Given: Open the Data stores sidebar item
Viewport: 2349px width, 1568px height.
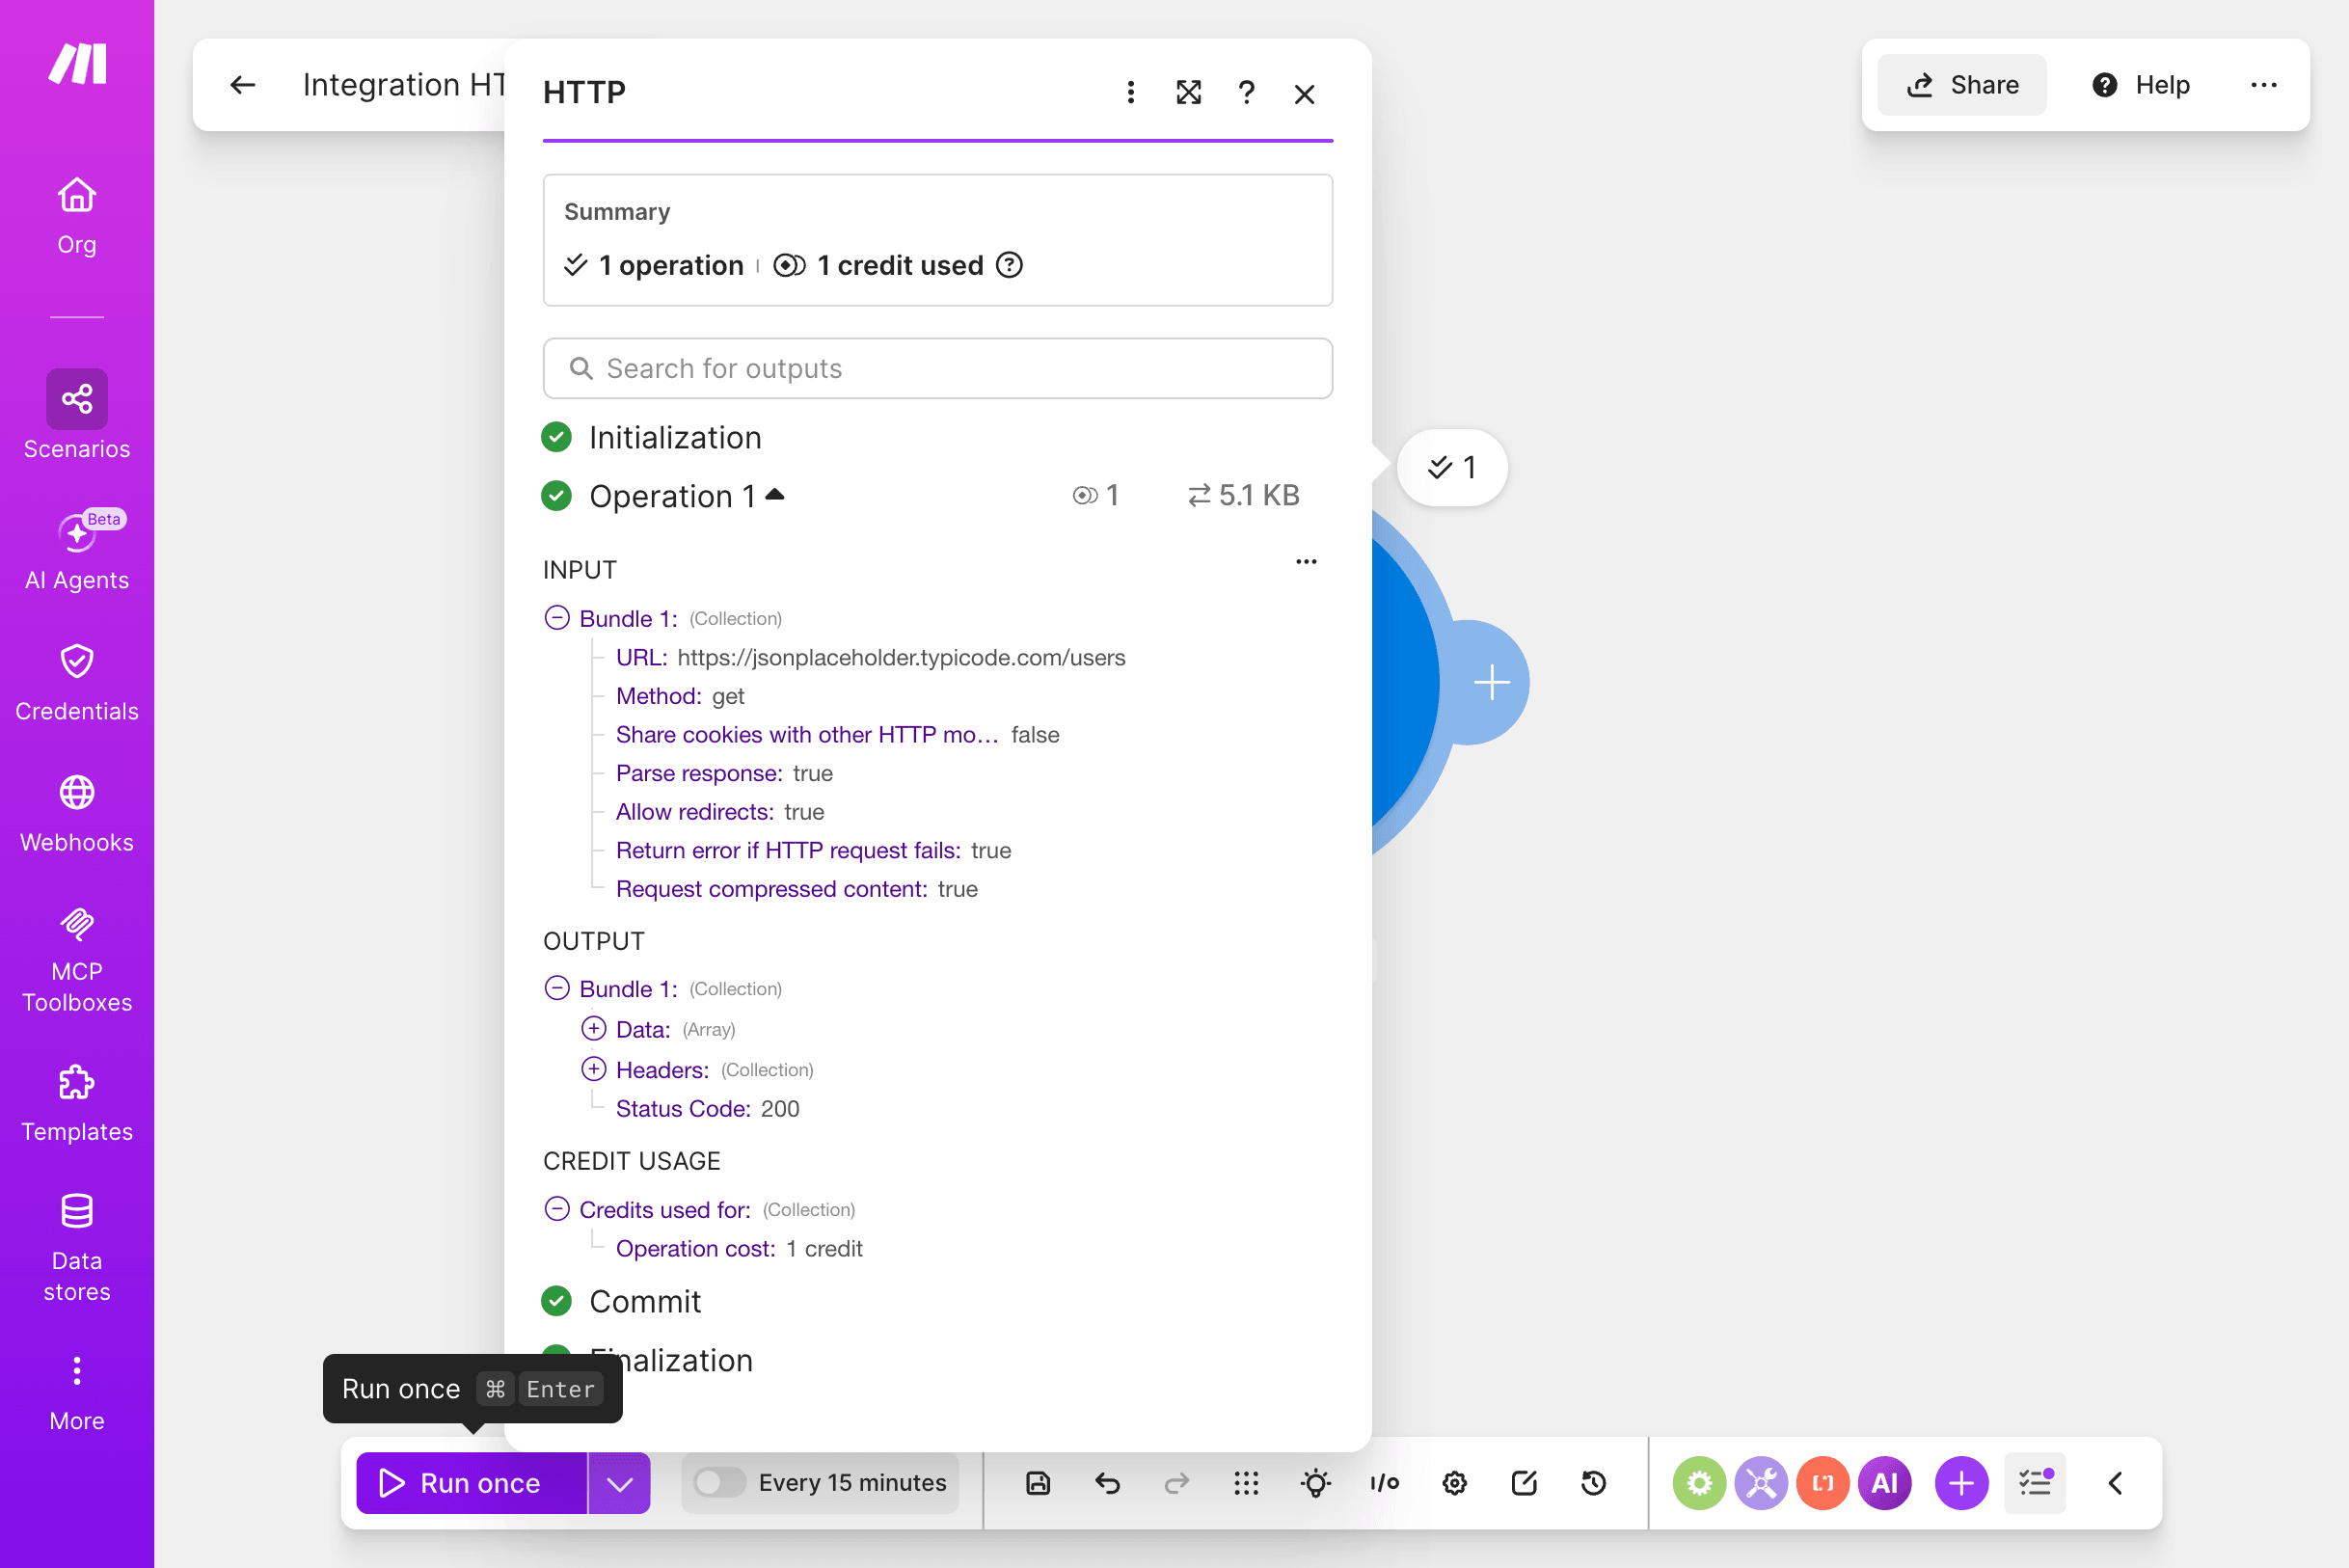Looking at the screenshot, I should (77, 1248).
